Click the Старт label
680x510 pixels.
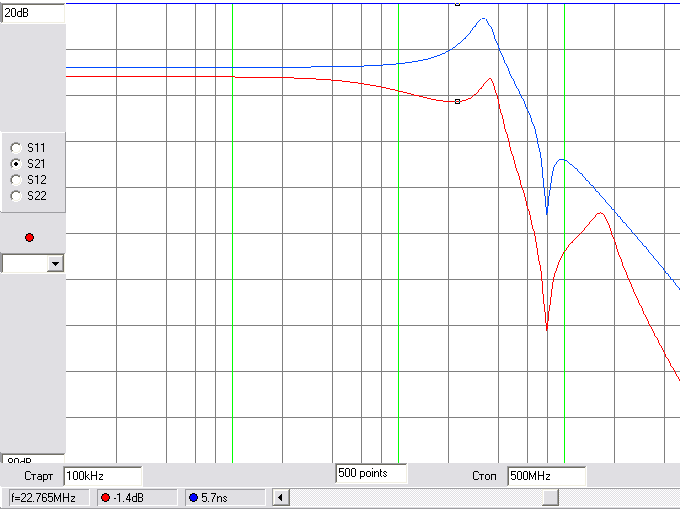(38, 476)
